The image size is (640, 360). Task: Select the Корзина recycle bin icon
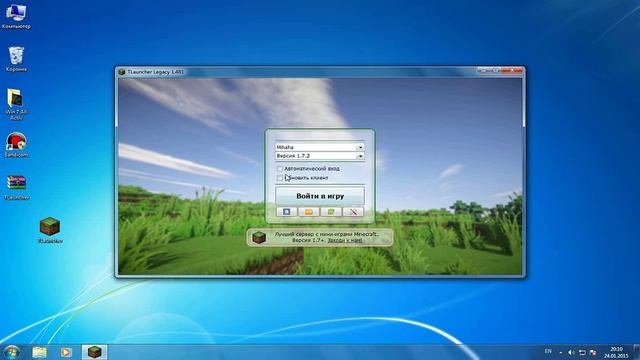tap(16, 59)
